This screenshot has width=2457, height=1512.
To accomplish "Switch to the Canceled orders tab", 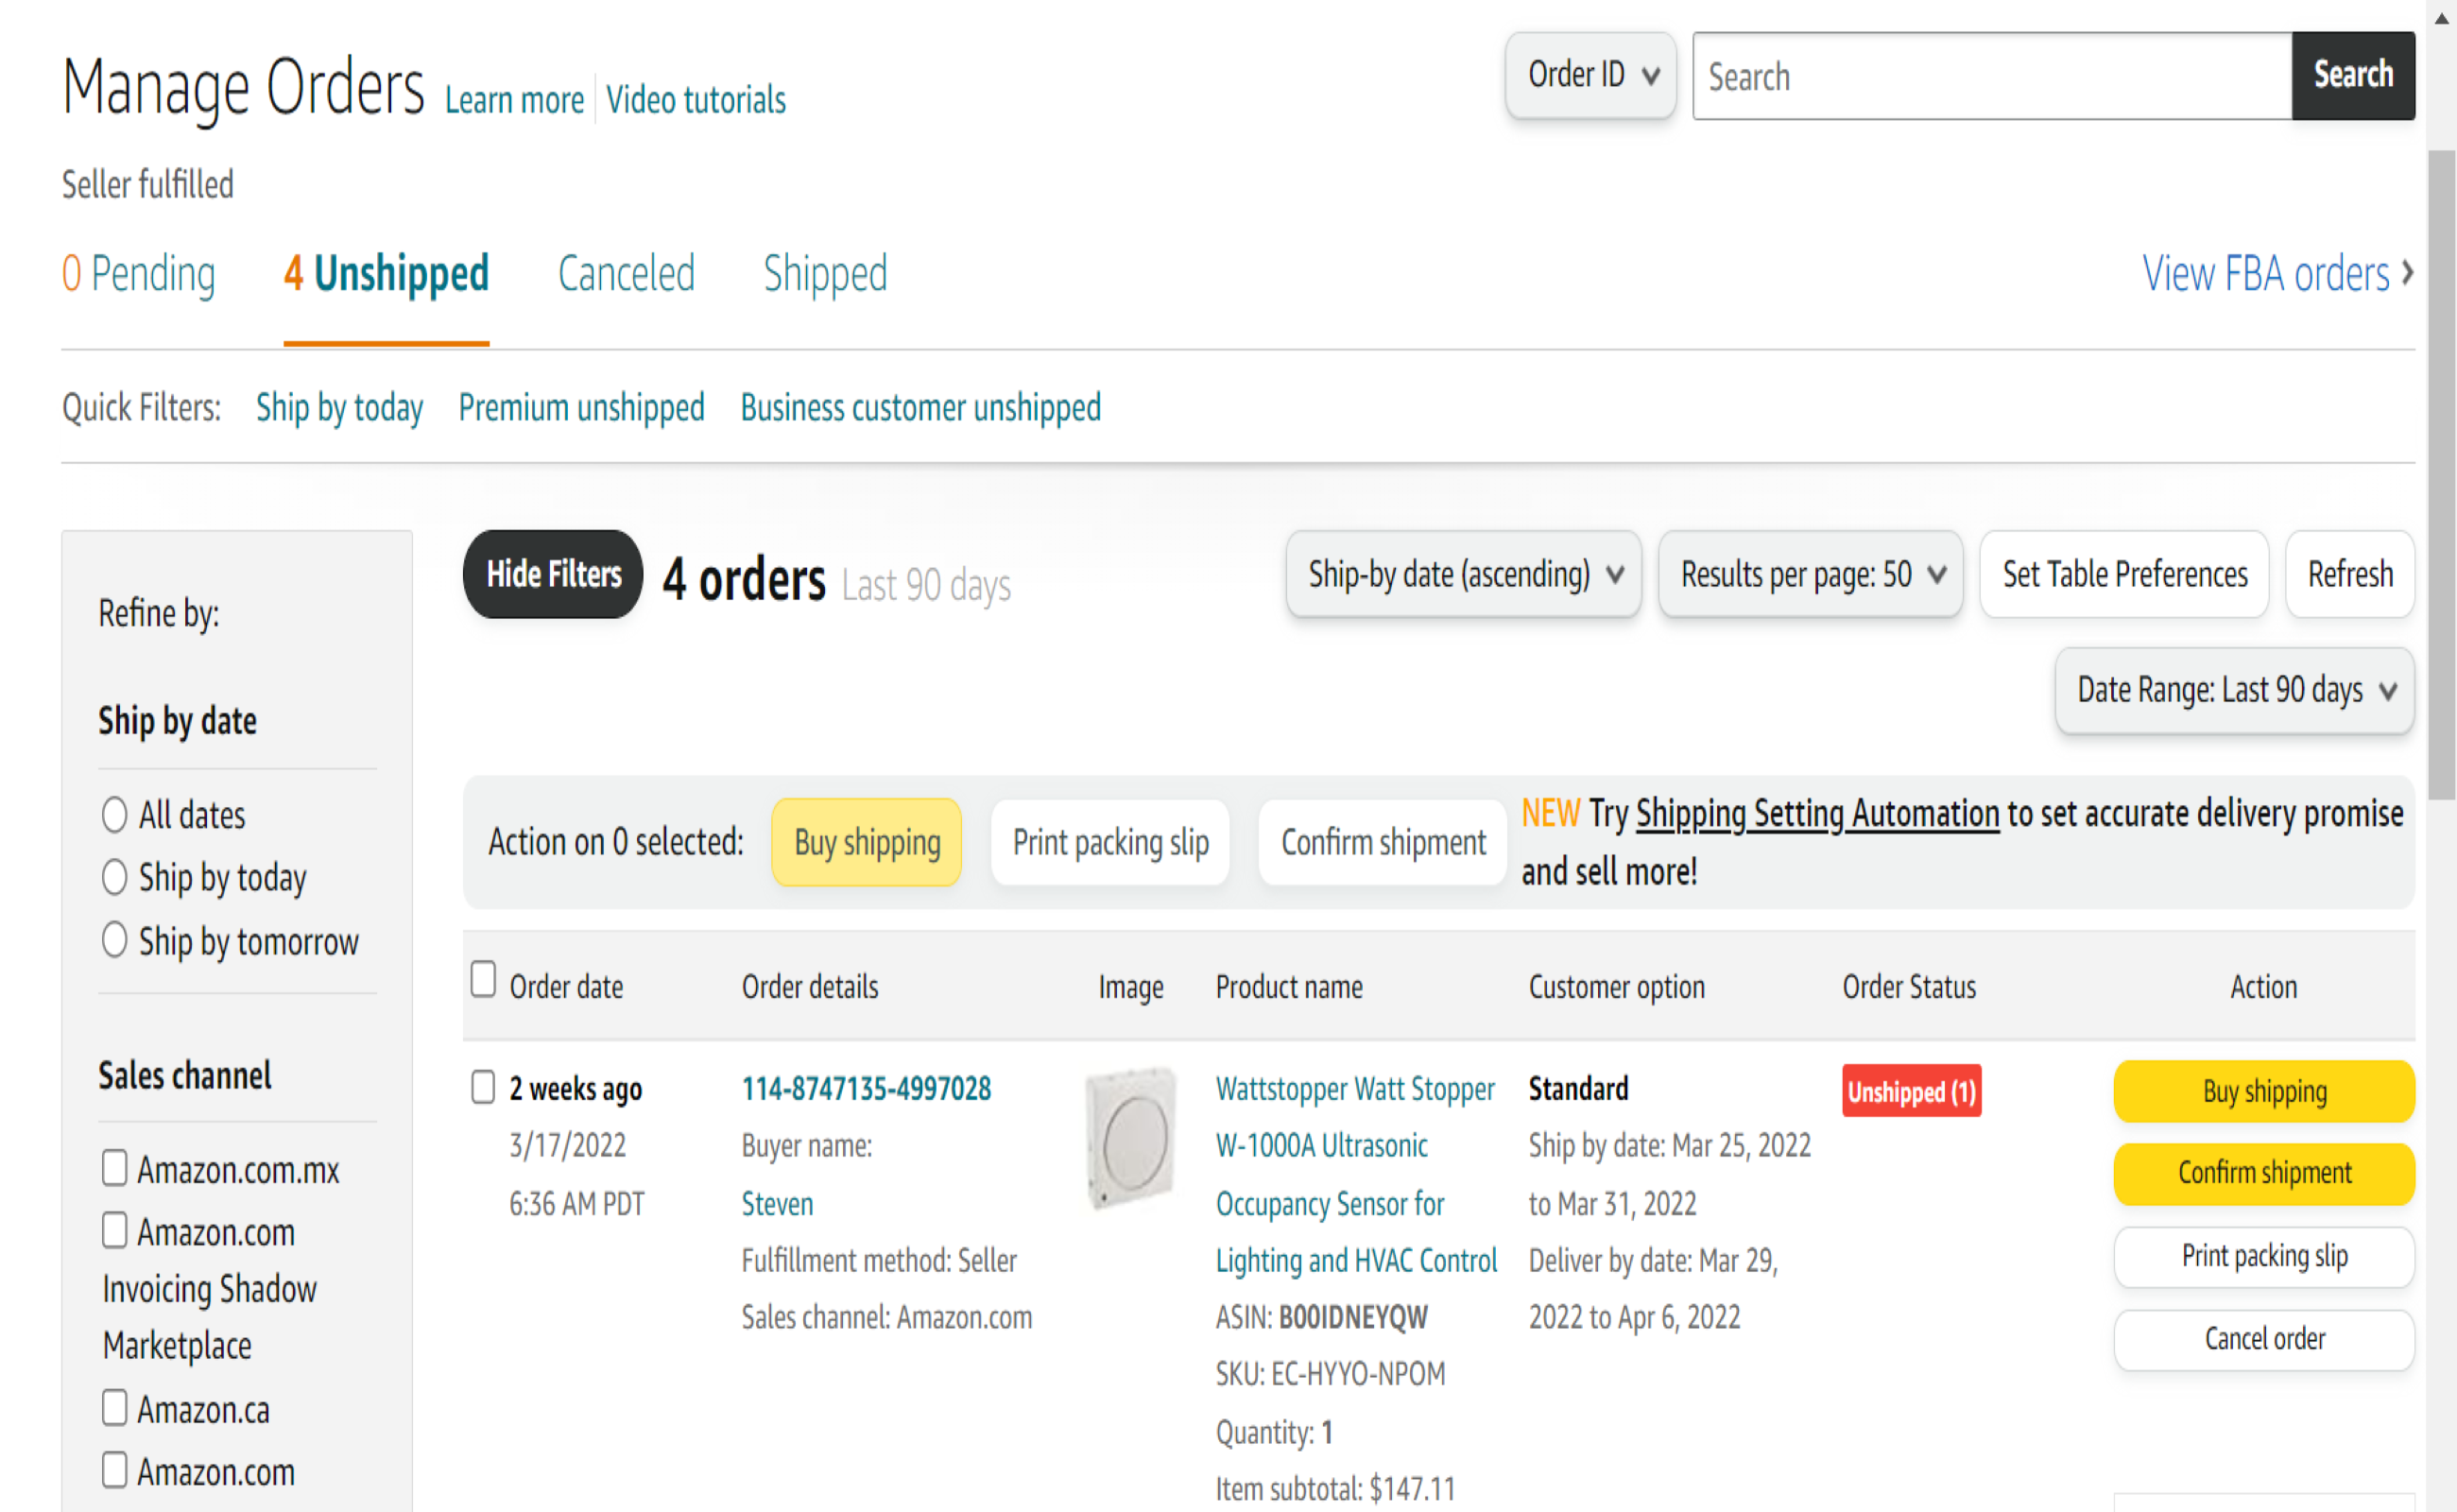I will coord(626,273).
